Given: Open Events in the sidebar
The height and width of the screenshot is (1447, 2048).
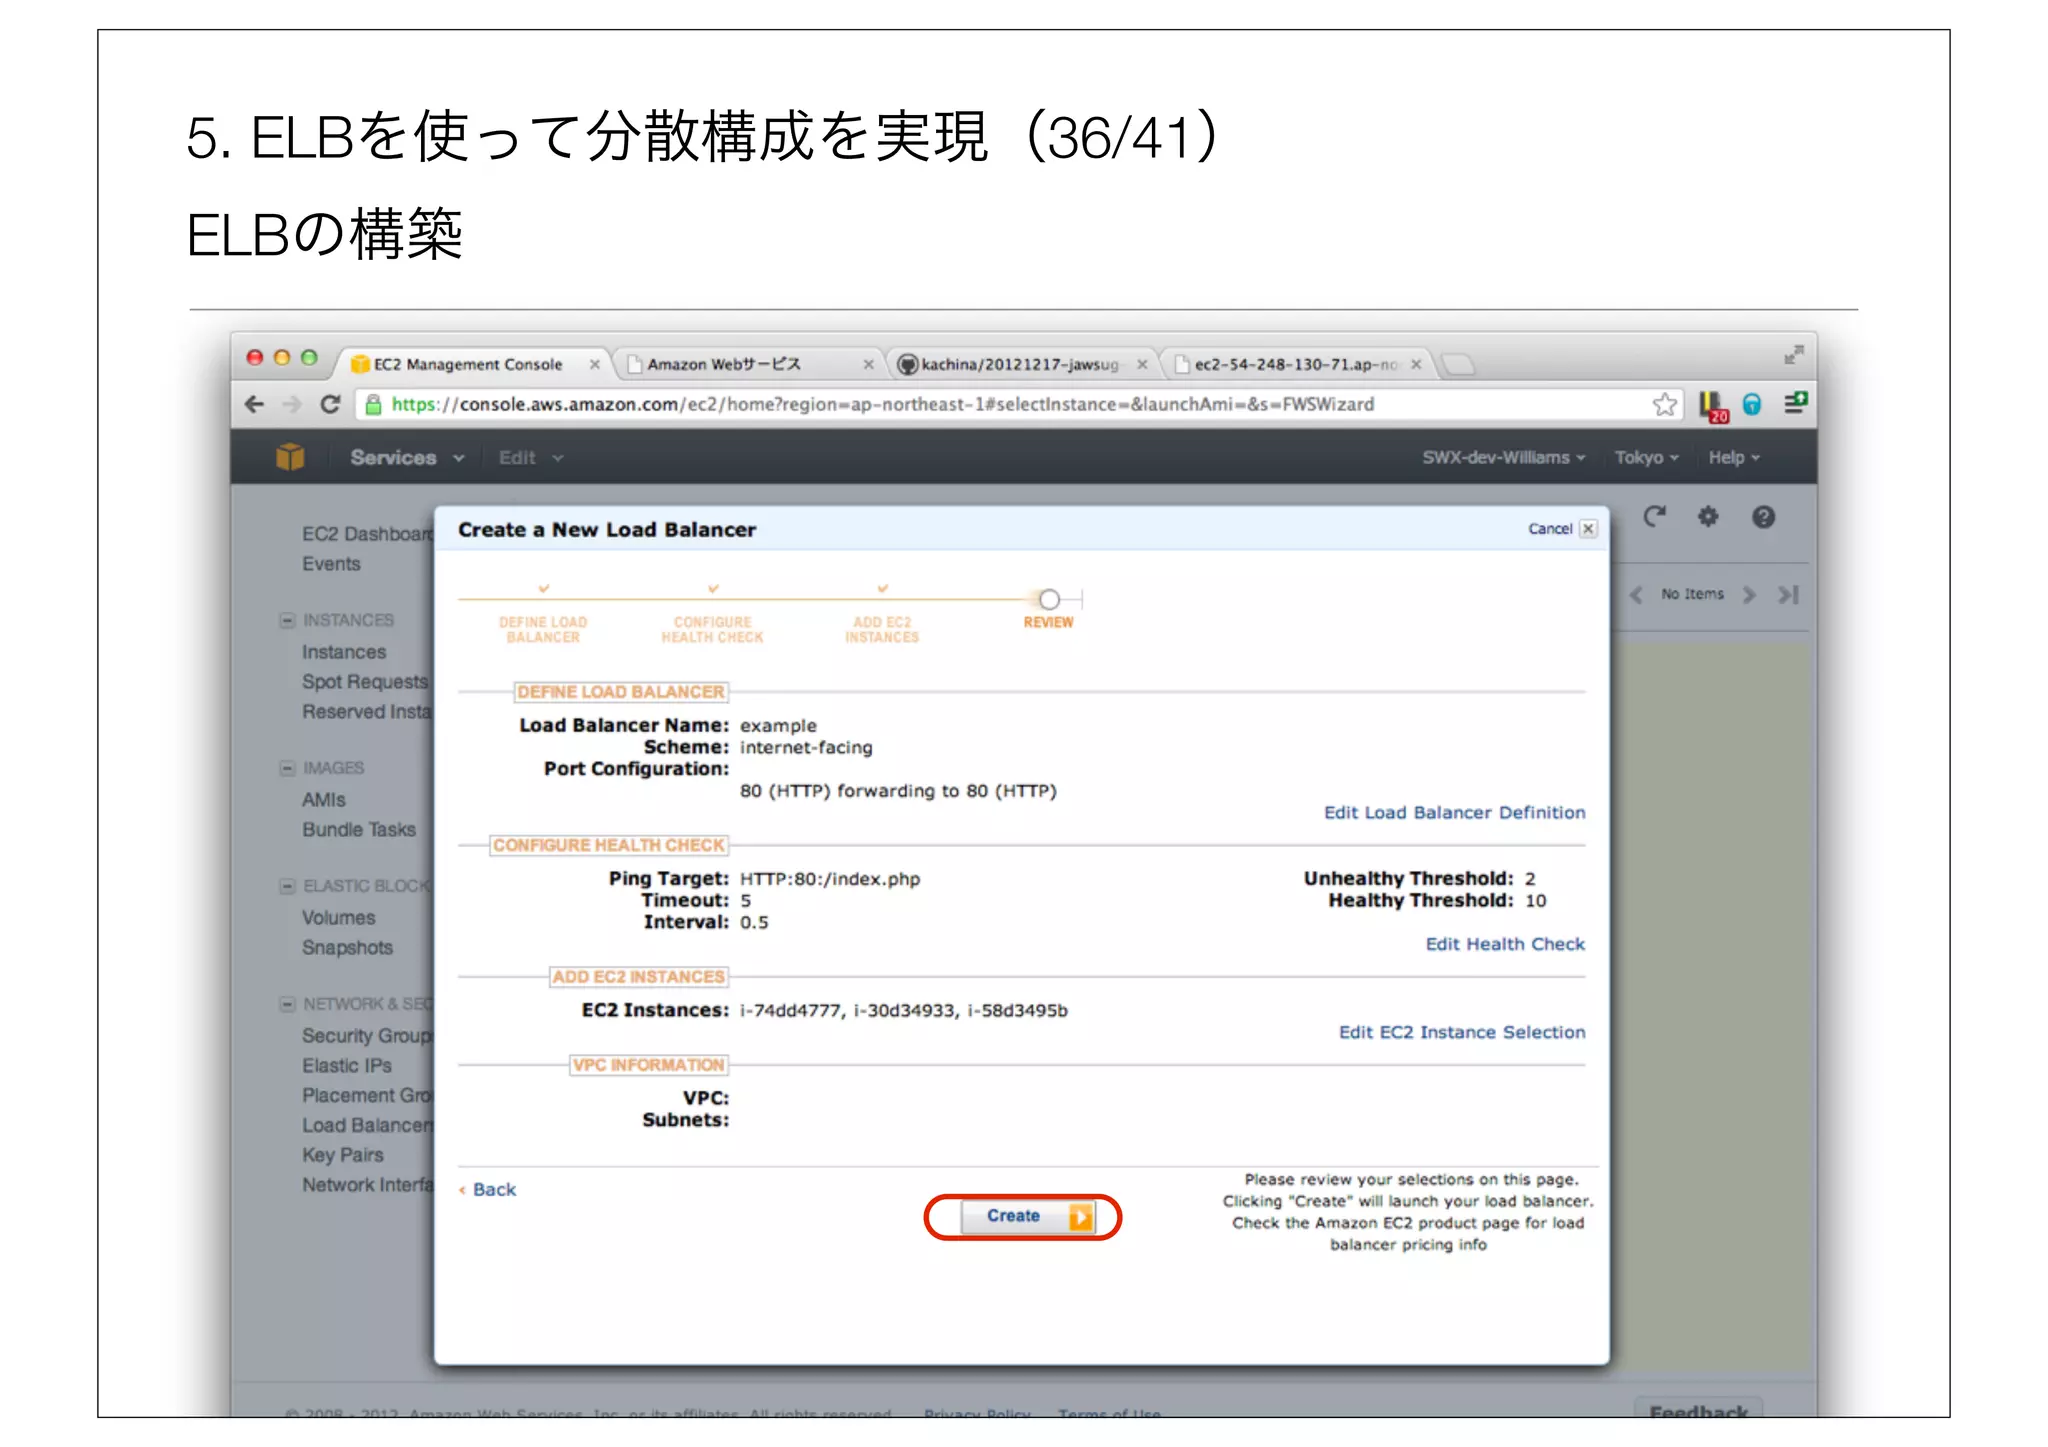Looking at the screenshot, I should coord(331,564).
